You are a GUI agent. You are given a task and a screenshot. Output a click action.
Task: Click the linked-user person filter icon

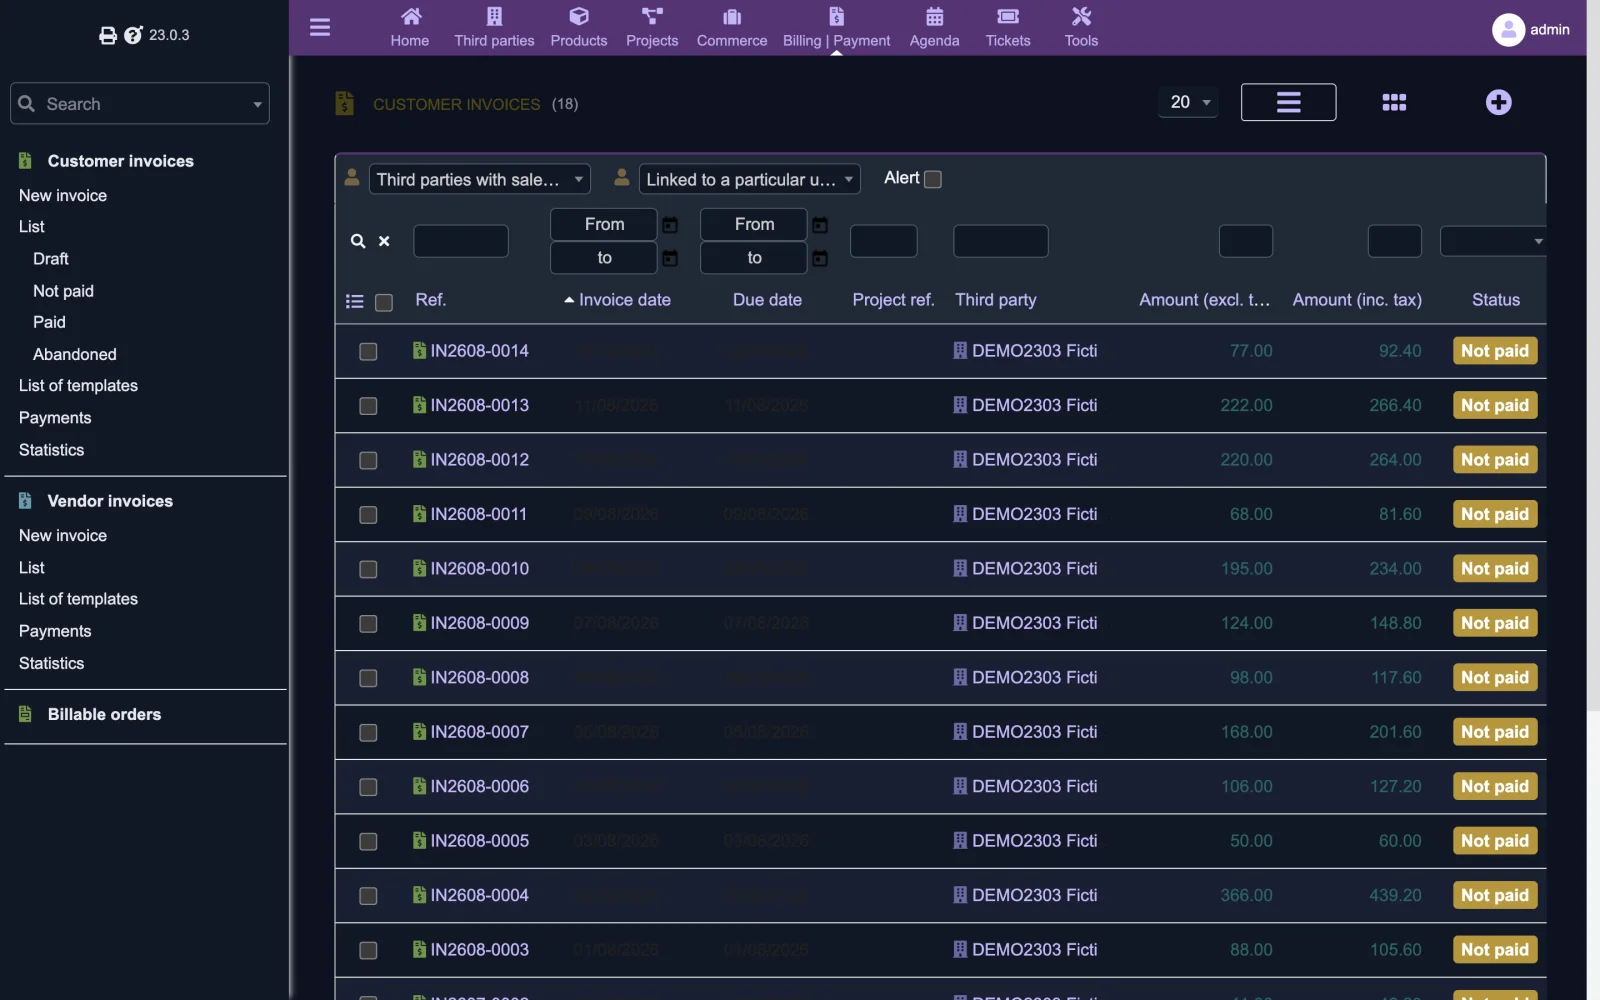click(x=622, y=178)
